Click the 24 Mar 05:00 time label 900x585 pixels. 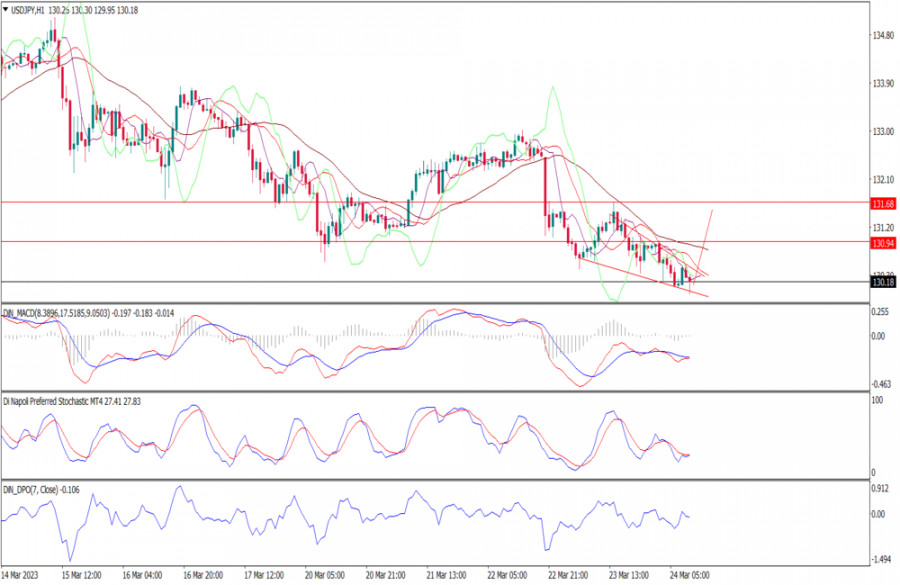pyautogui.click(x=690, y=575)
